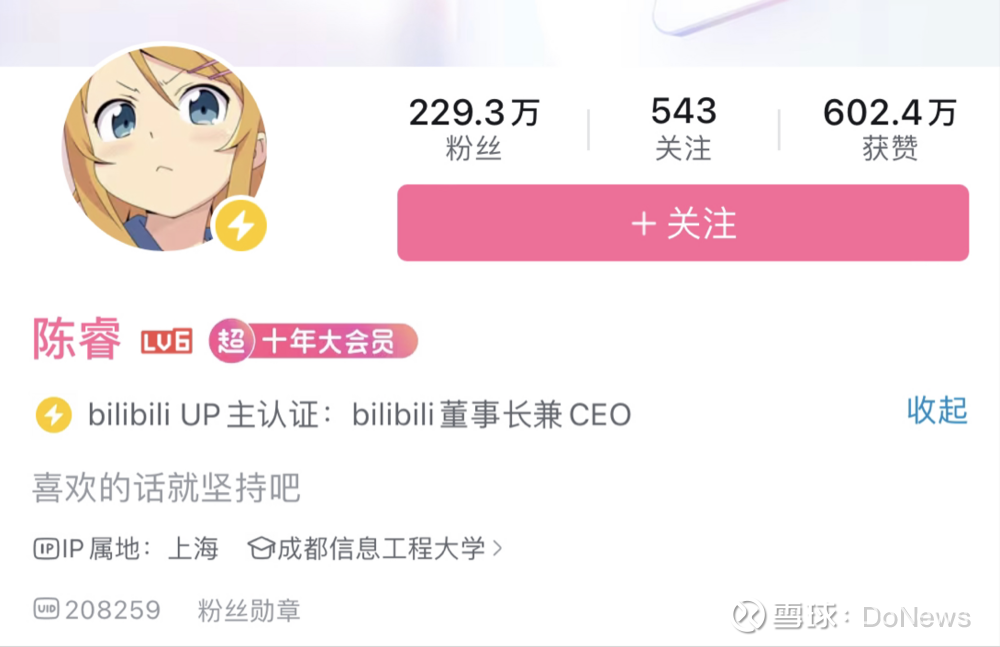Tap the UID icon
Viewport: 1000px width, 647px height.
(46, 609)
